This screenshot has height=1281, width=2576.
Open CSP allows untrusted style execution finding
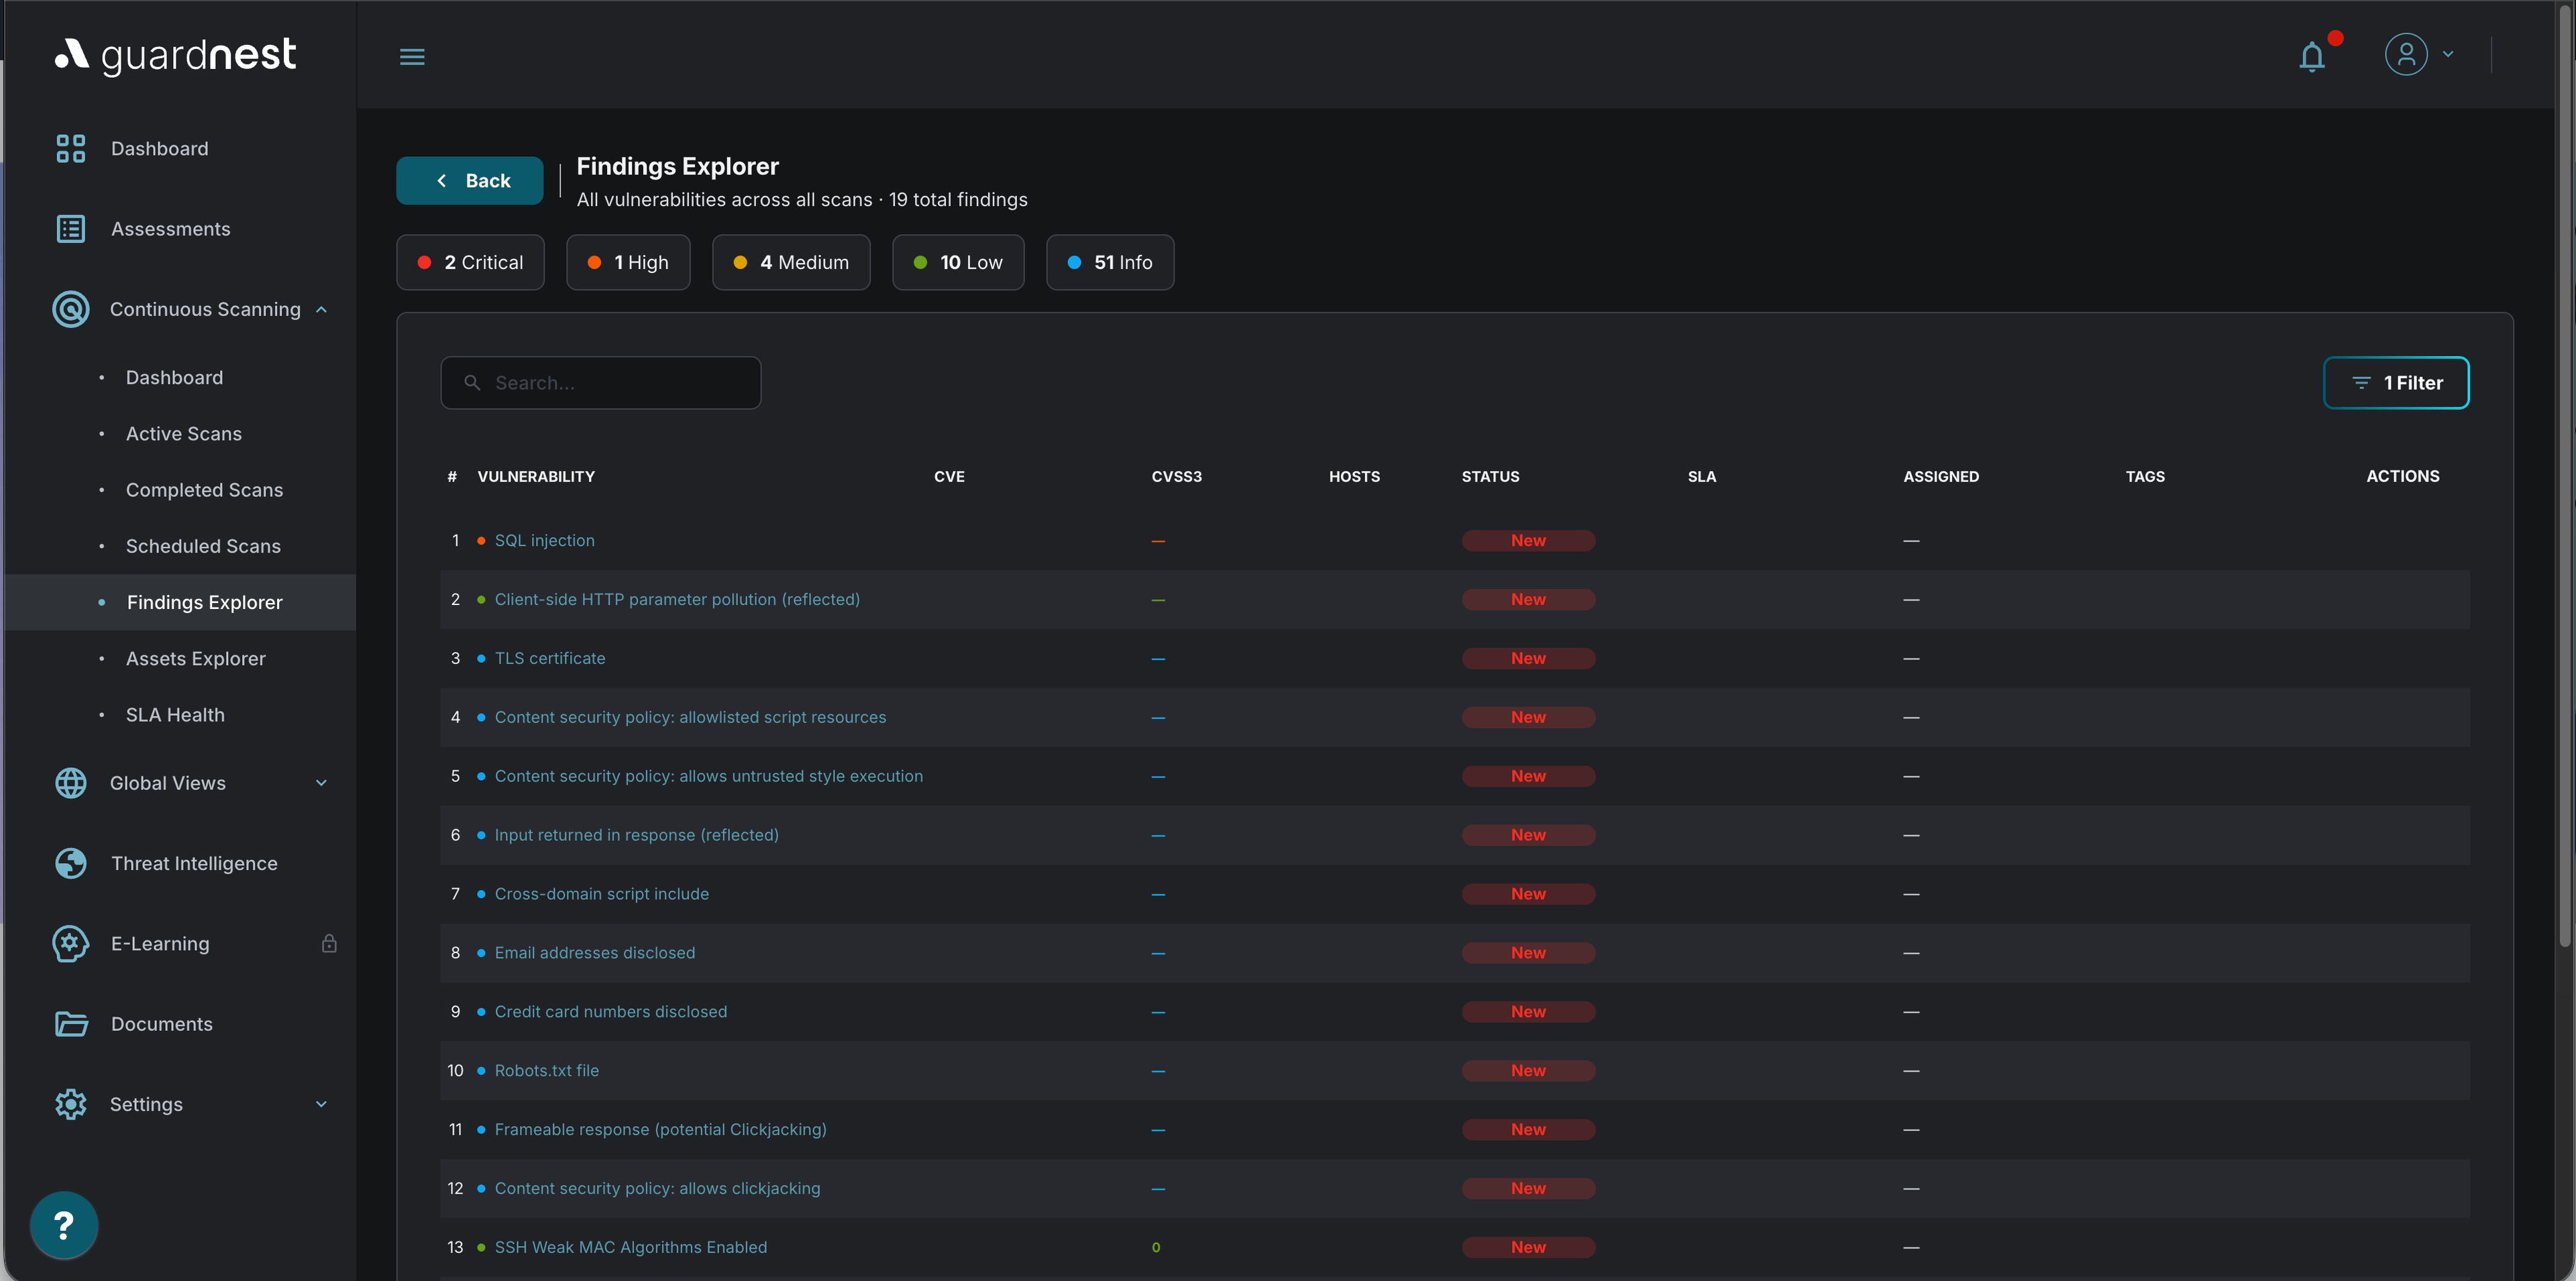click(708, 777)
